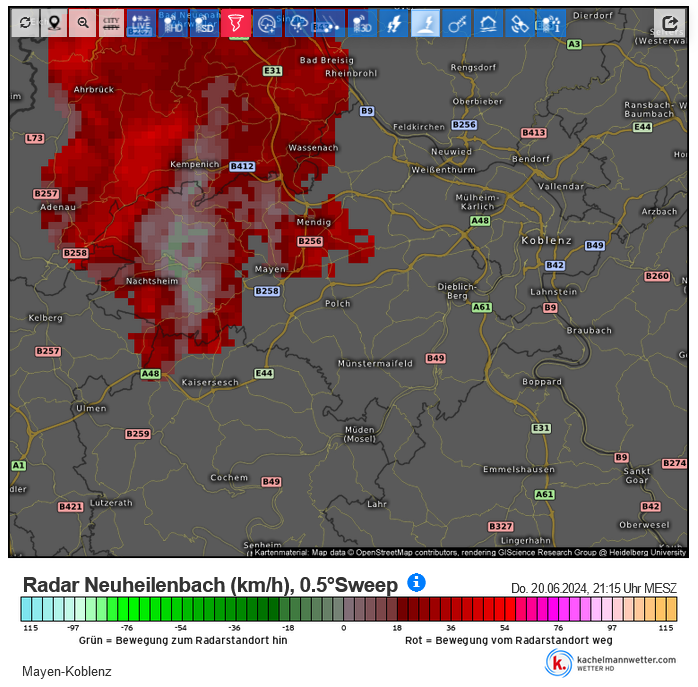Switch to the SD radar layer
The height and width of the screenshot is (687, 698).
[x=204, y=23]
